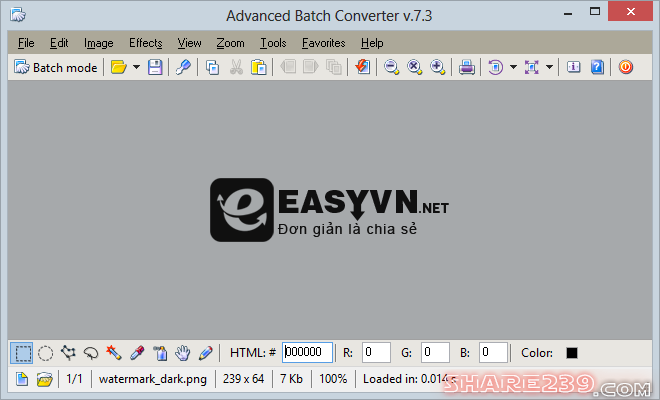Expand the Open folder dropdown arrow
This screenshot has width=660, height=400.
coord(136,67)
